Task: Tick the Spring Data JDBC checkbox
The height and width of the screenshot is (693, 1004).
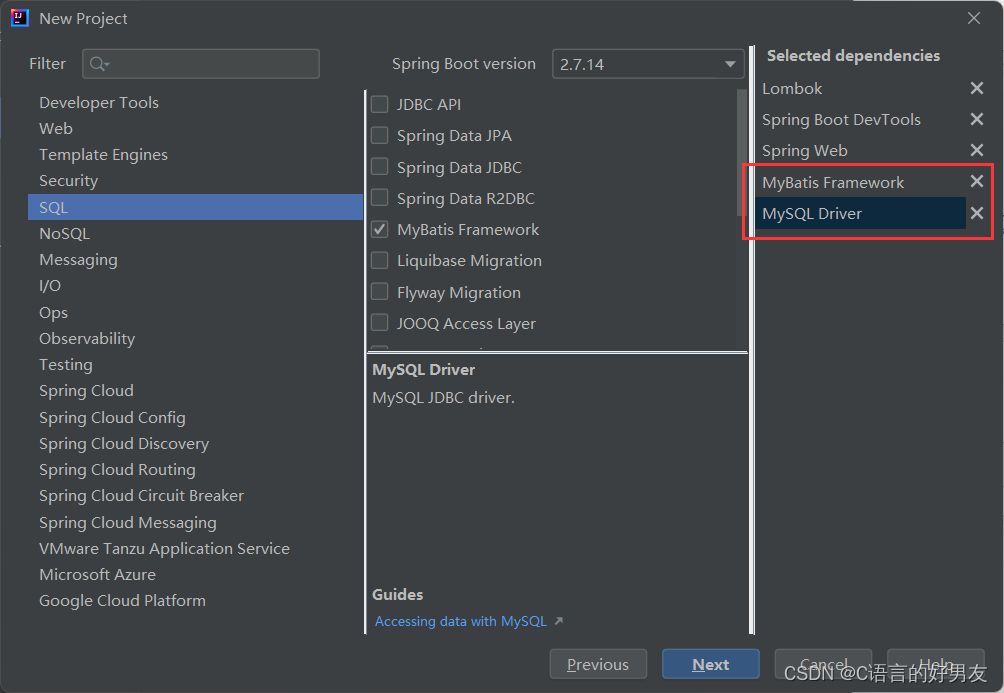Action: click(380, 167)
